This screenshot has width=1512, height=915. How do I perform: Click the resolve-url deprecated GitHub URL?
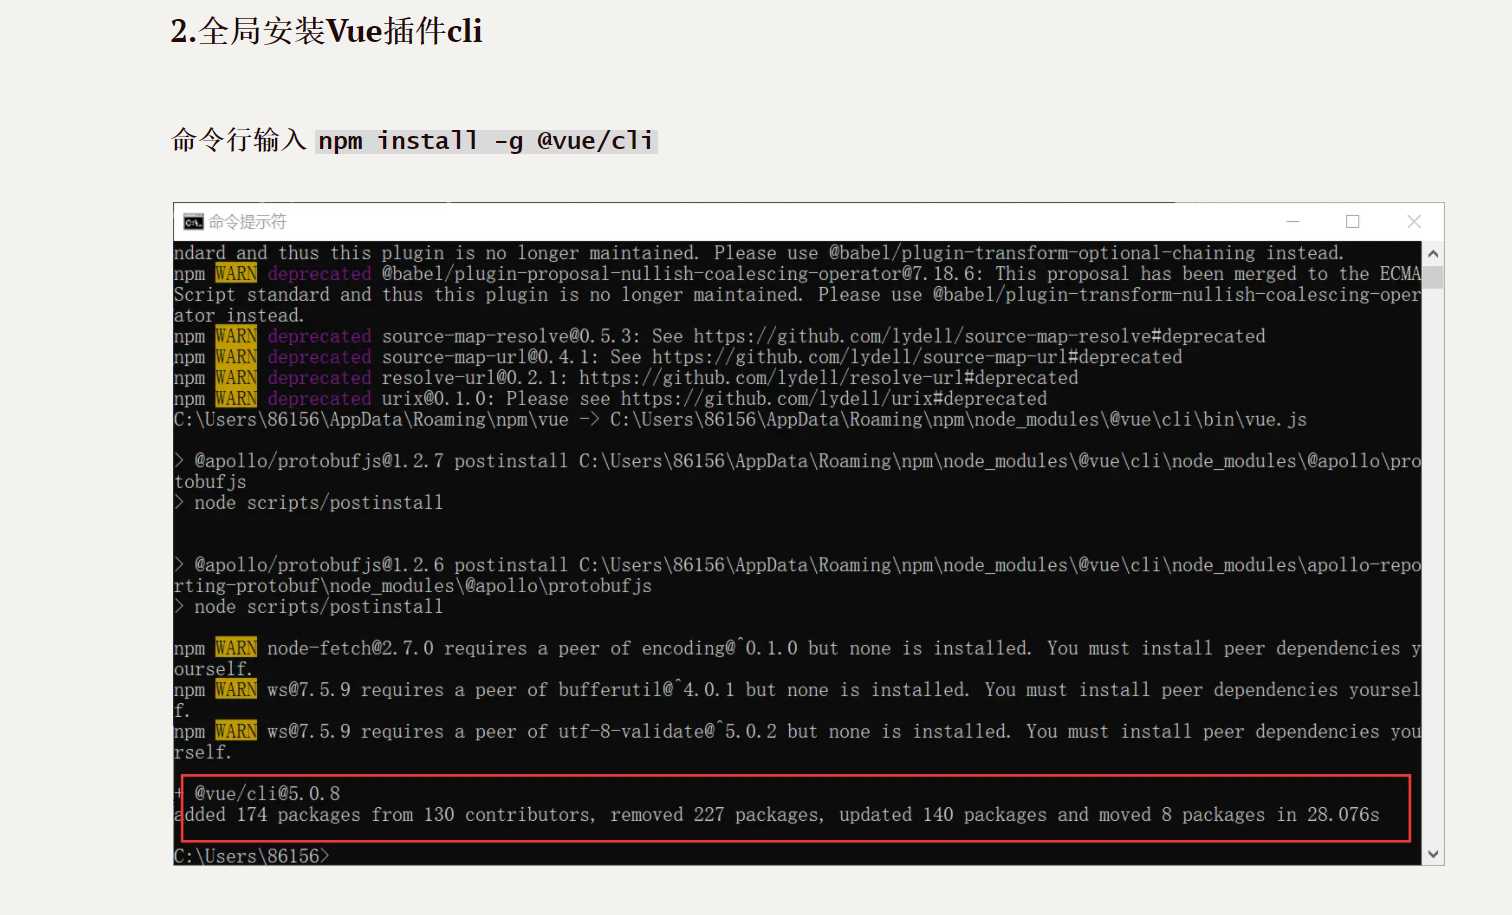pyautogui.click(x=828, y=378)
